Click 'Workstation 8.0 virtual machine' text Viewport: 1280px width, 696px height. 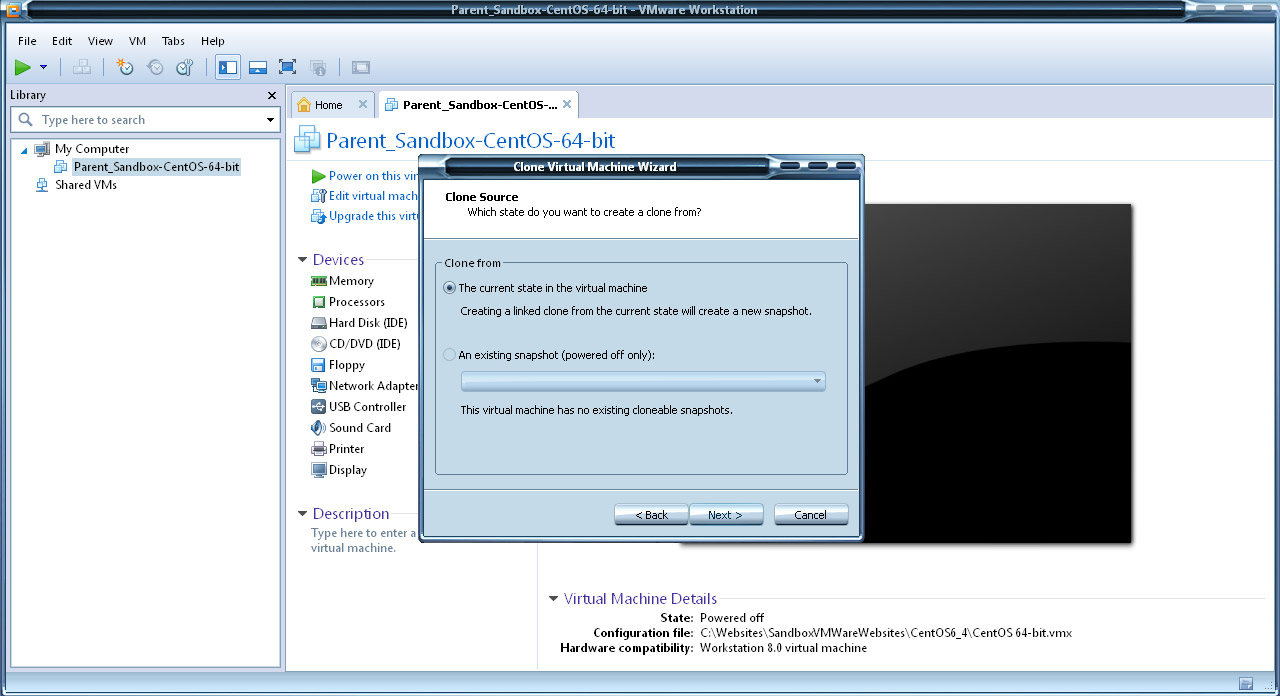click(784, 648)
